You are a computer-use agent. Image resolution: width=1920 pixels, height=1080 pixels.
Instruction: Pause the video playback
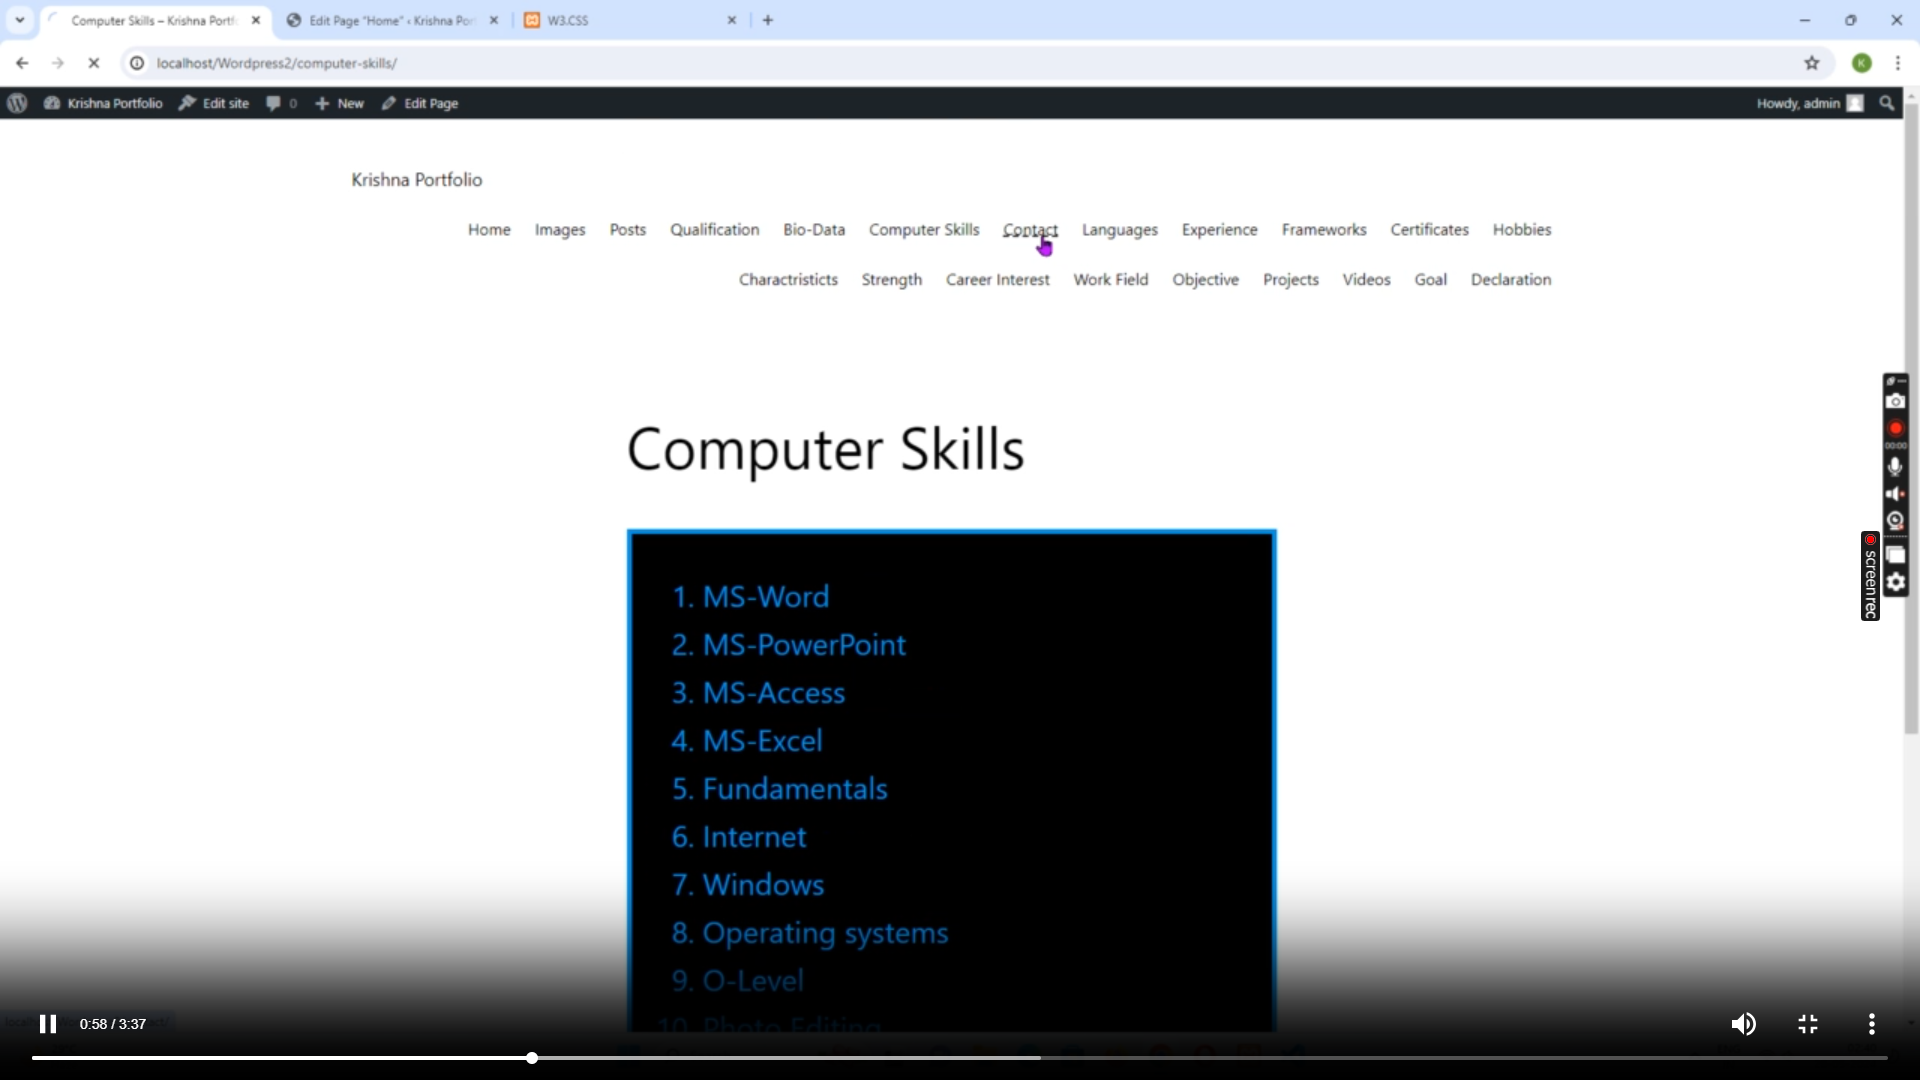coord(47,1024)
